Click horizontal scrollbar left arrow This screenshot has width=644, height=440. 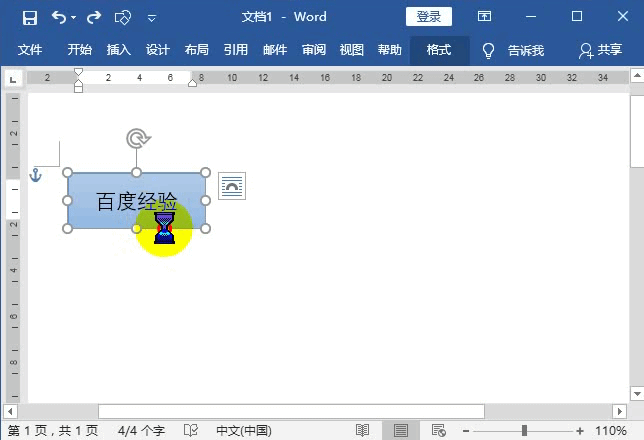pyautogui.click(x=10, y=411)
